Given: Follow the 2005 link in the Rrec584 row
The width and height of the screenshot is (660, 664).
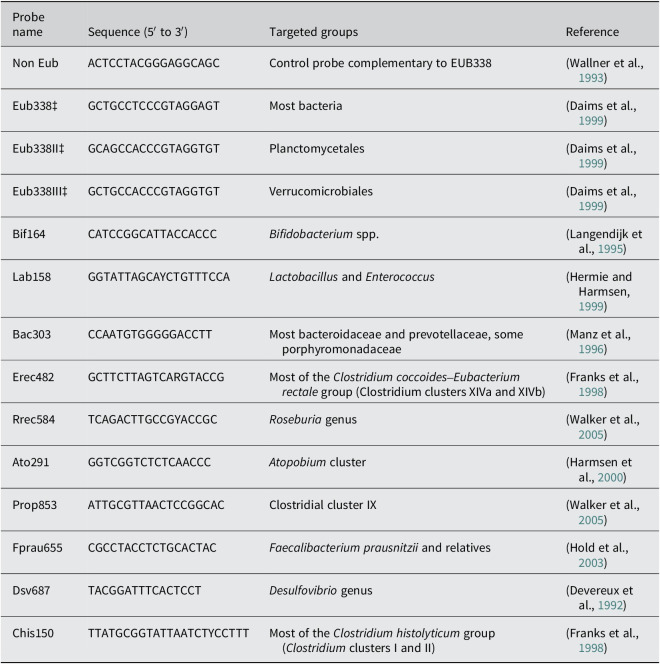Looking at the screenshot, I should tap(591, 435).
